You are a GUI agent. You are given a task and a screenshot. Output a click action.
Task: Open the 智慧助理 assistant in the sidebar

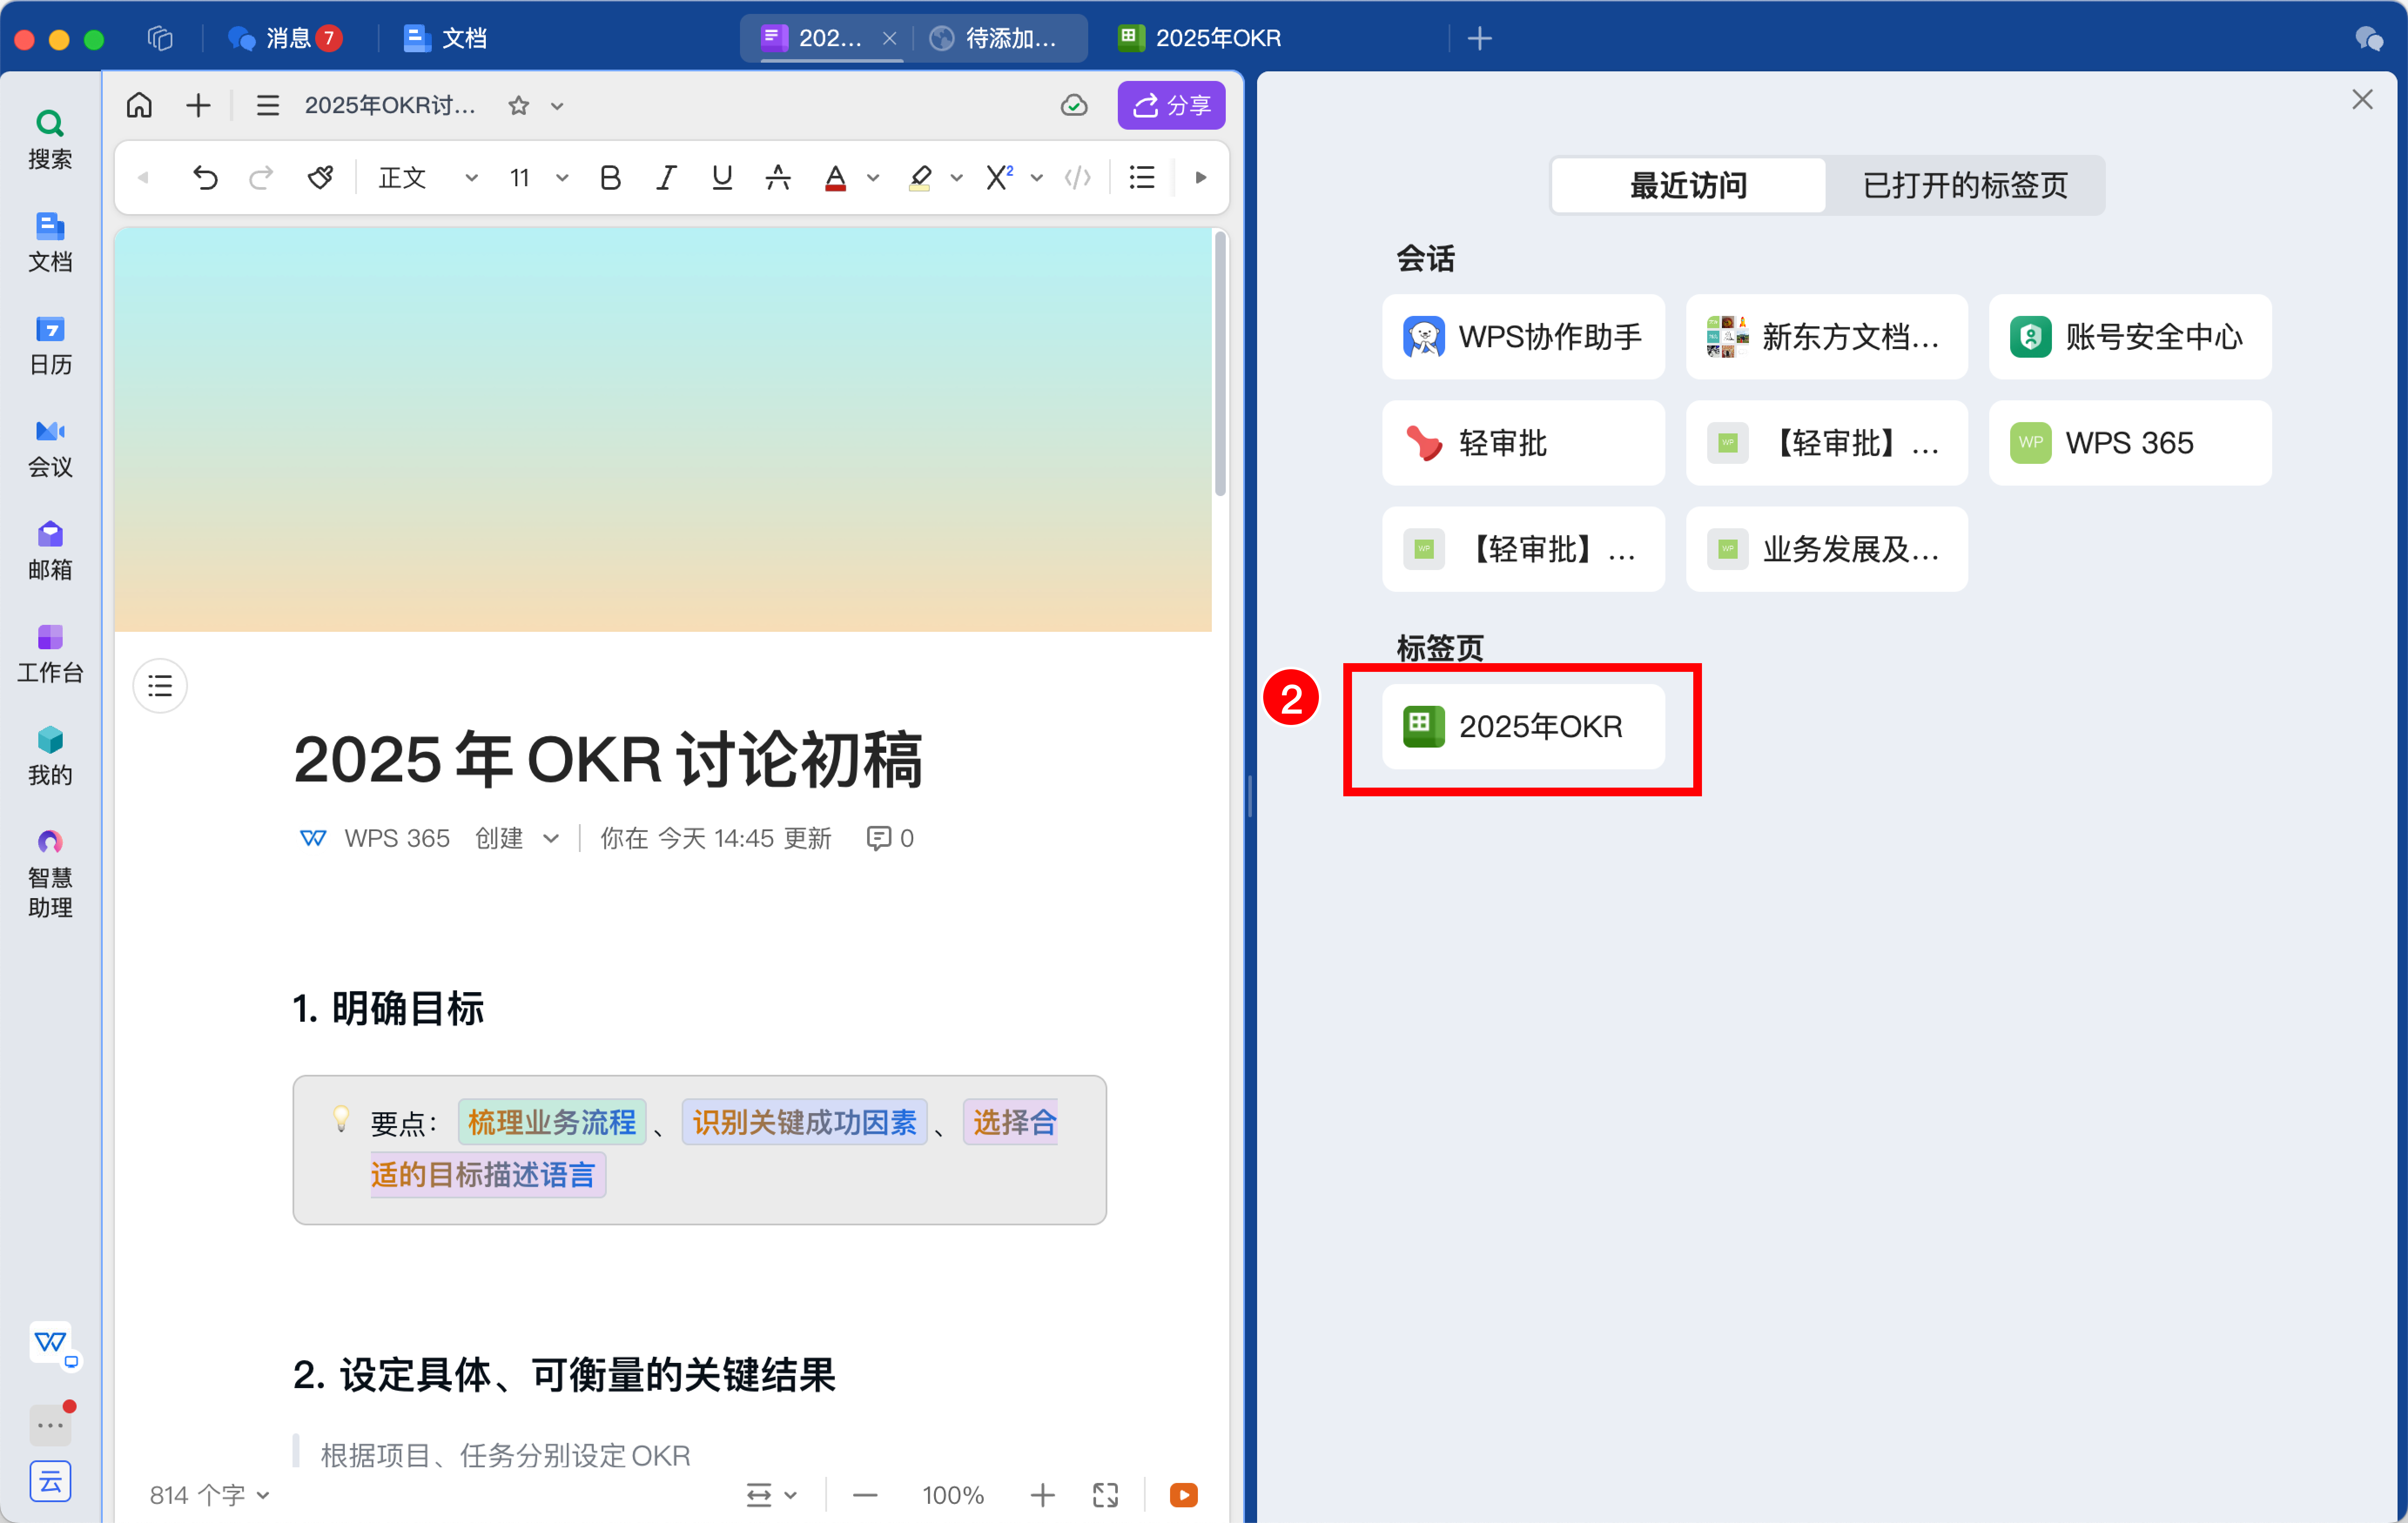(x=50, y=874)
